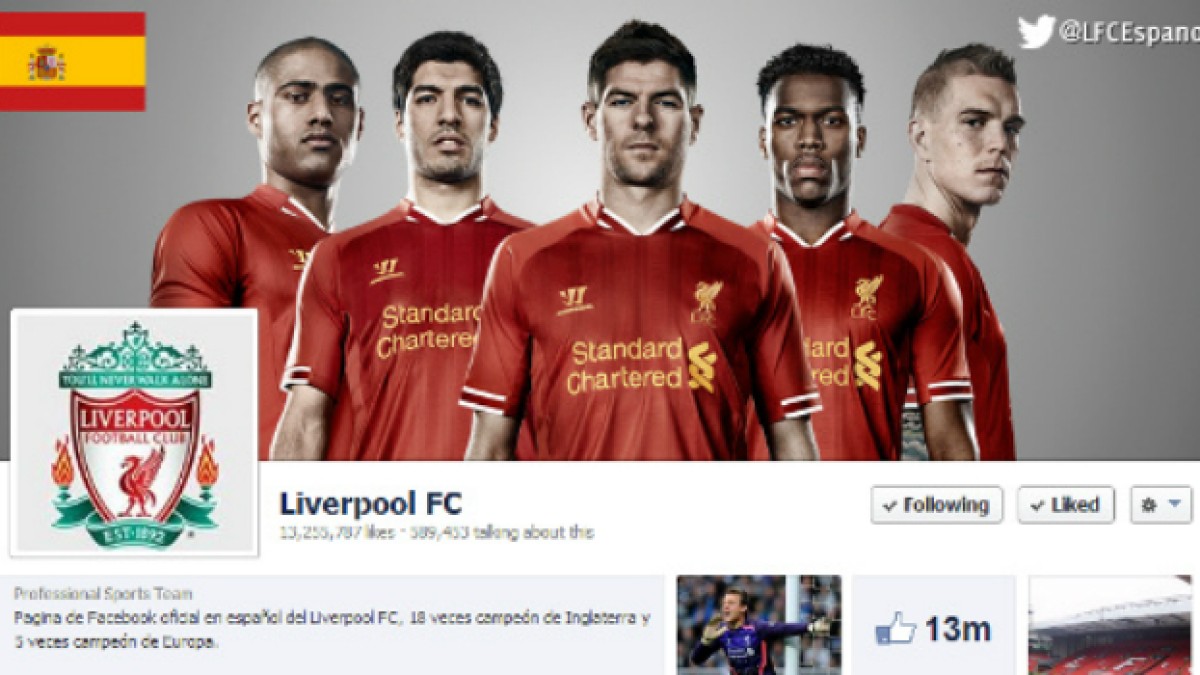Screen dimensions: 1200x675
Task: Click the gear settings icon
Action: click(x=1149, y=505)
